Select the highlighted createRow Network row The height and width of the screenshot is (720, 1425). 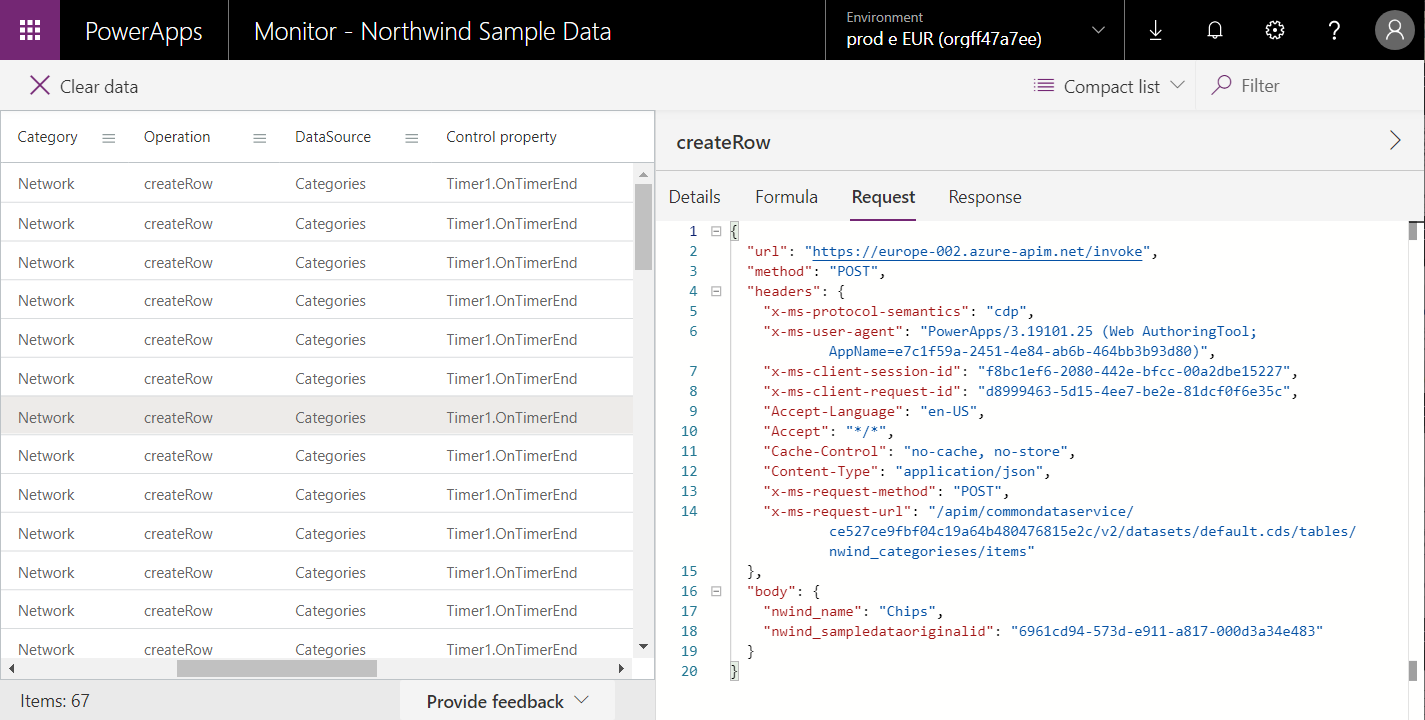[317, 417]
